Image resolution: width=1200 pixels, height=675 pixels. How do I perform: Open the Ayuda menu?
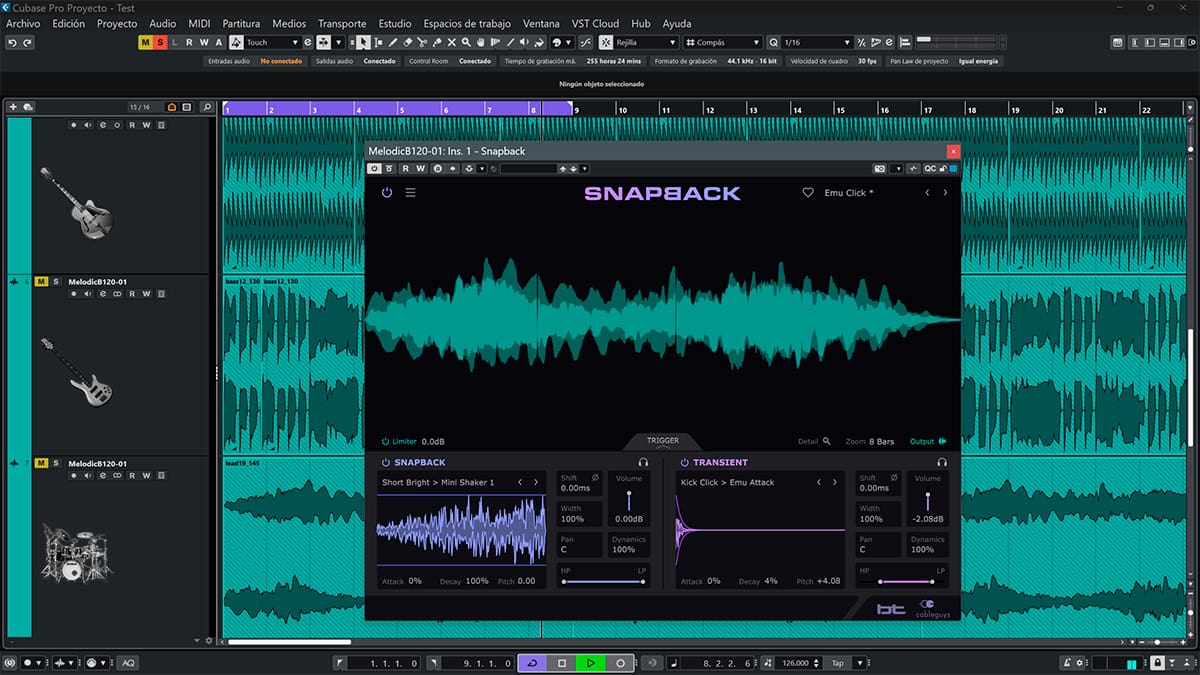click(676, 23)
